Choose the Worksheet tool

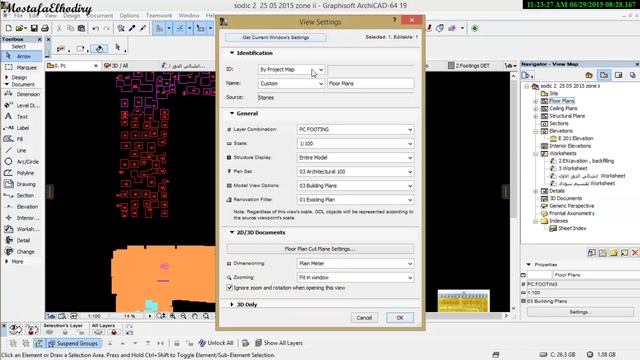22,229
